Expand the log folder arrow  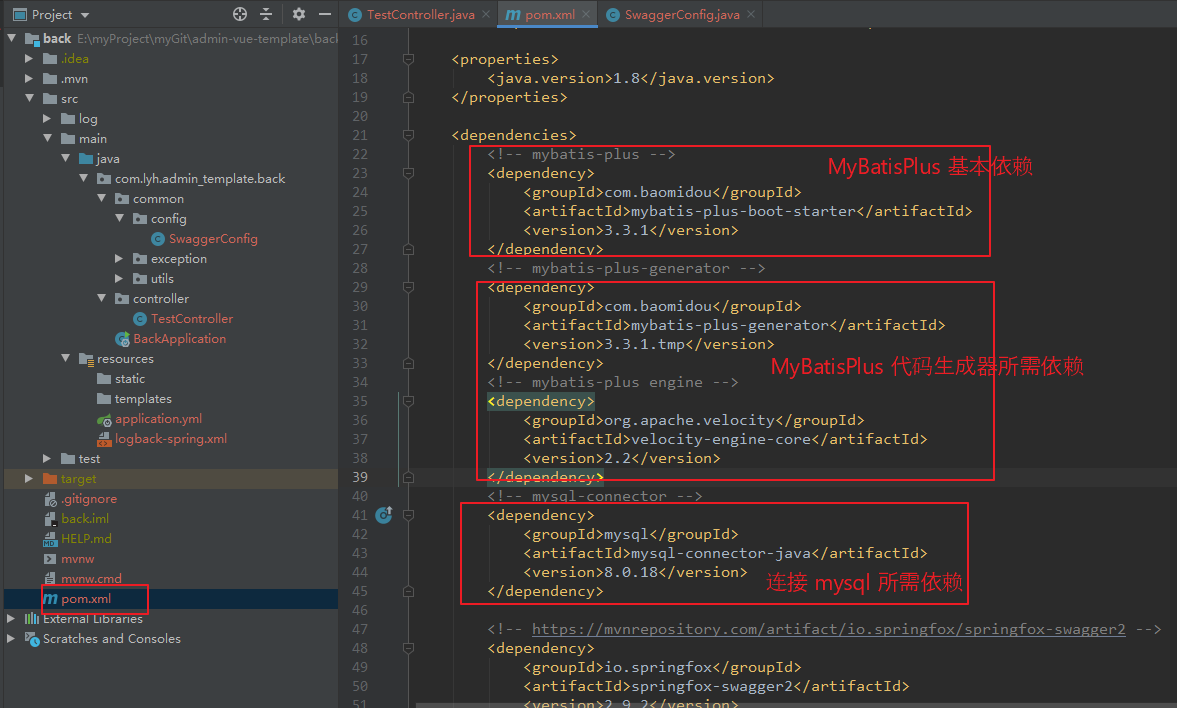pyautogui.click(x=47, y=118)
